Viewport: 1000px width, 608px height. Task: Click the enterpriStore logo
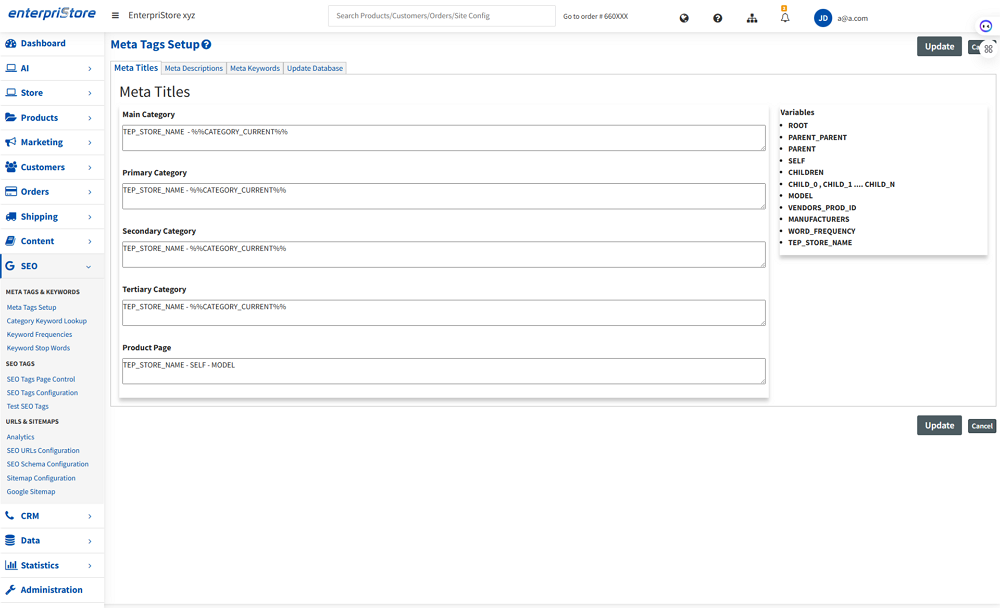coord(51,15)
